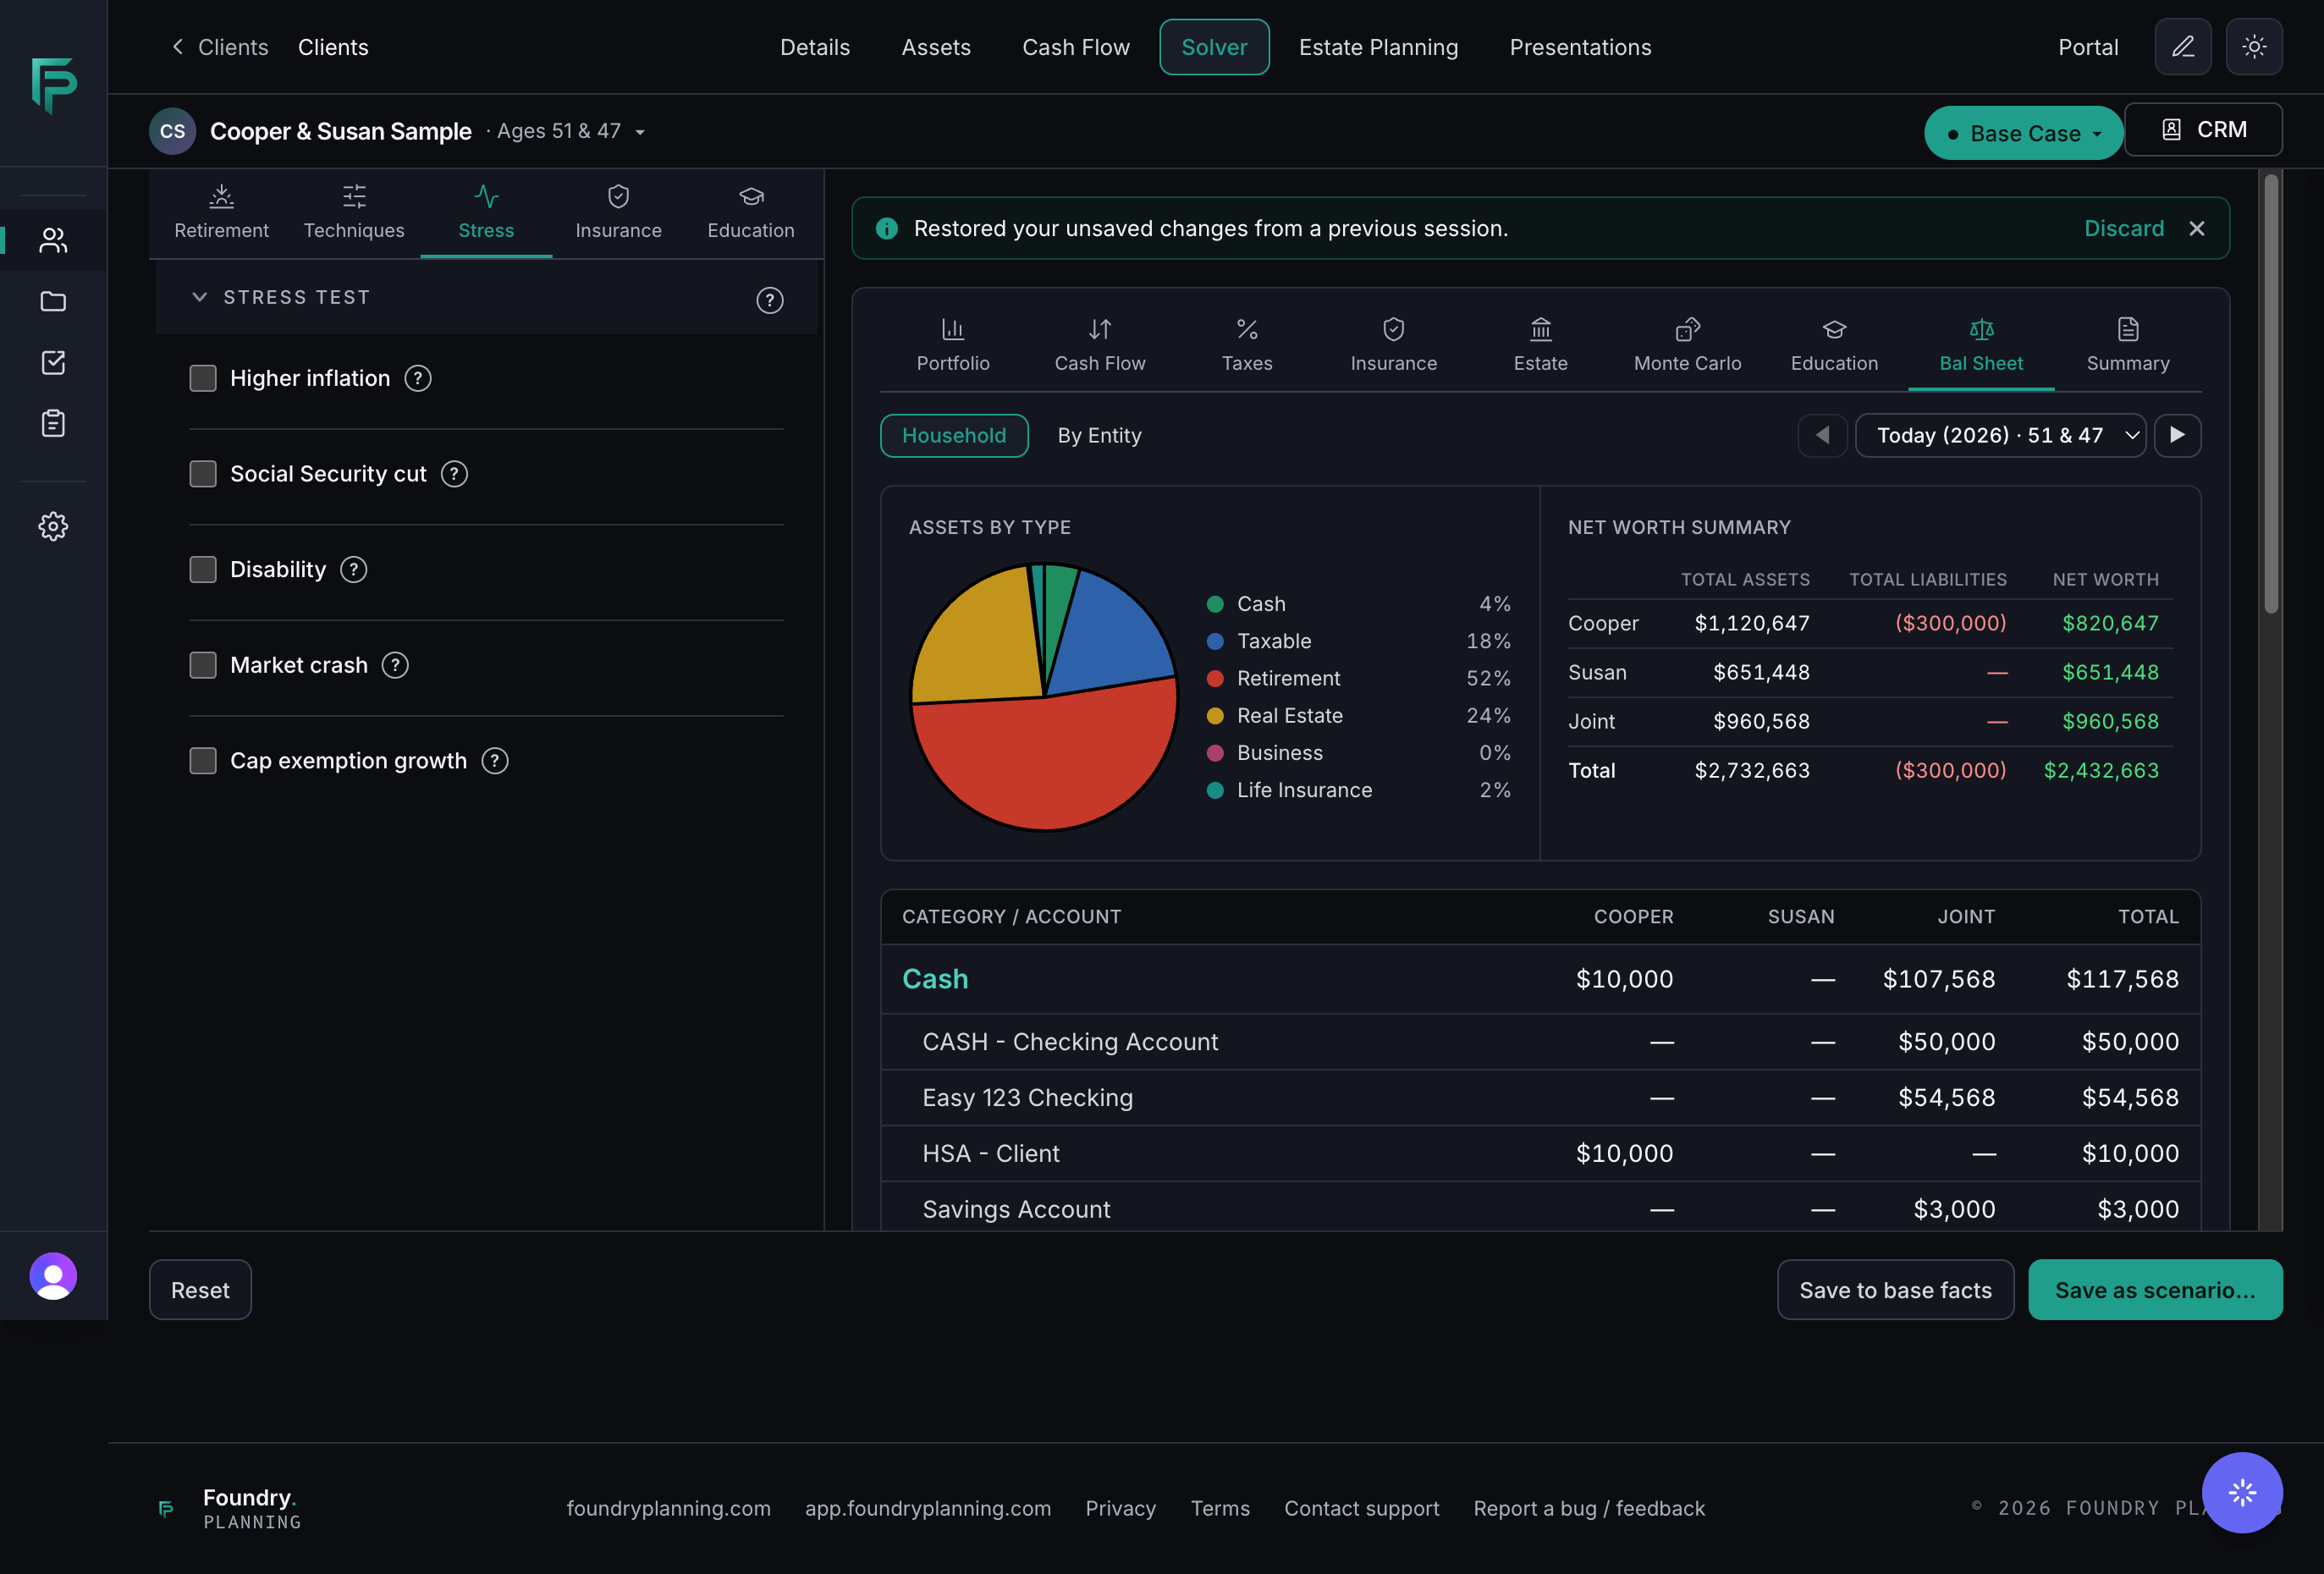The height and width of the screenshot is (1574, 2324).
Task: Go to Presentations in top navigation
Action: (x=1580, y=47)
